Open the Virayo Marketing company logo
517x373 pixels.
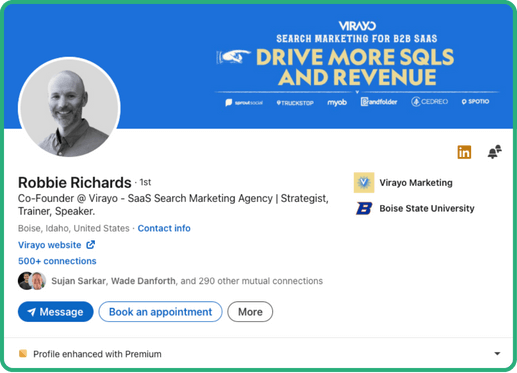tap(364, 183)
